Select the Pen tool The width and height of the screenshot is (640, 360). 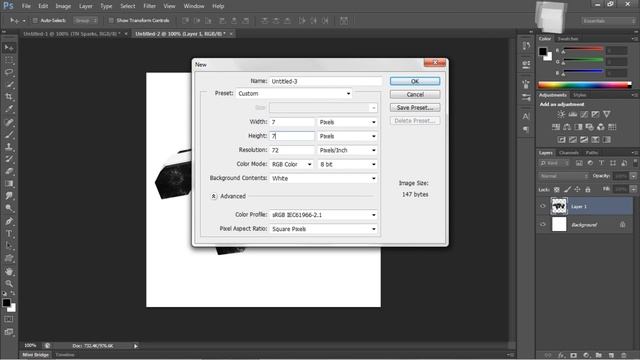(9, 221)
